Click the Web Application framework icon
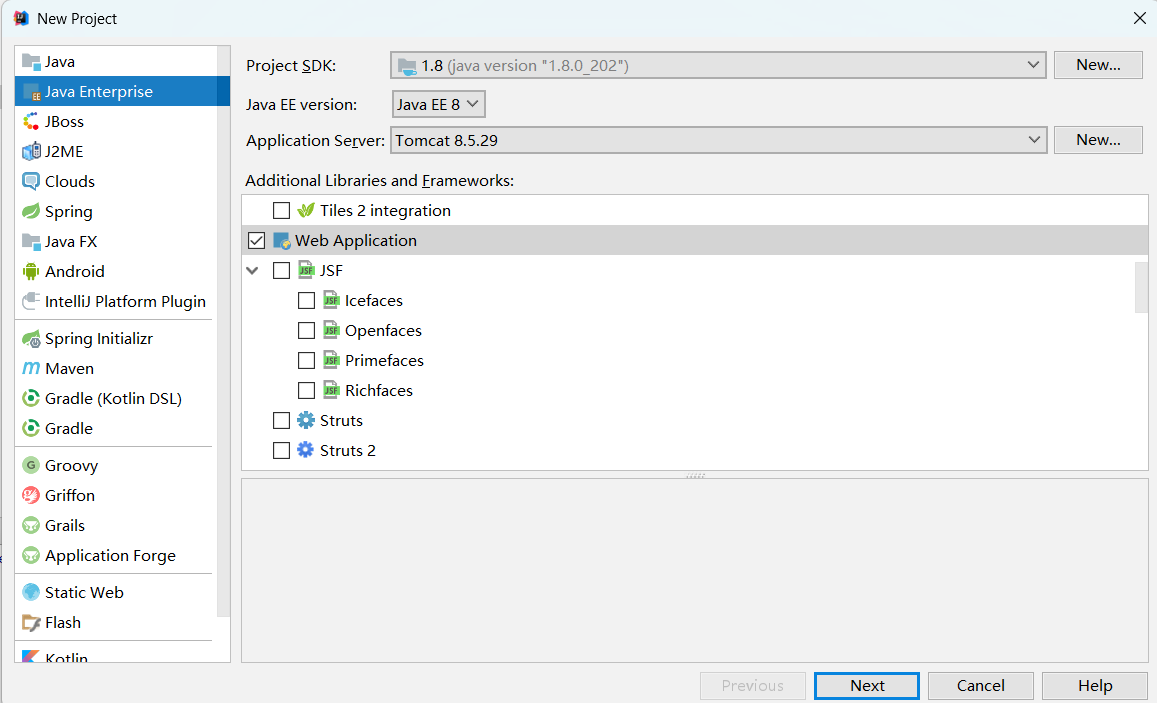1157x703 pixels. pyautogui.click(x=281, y=240)
